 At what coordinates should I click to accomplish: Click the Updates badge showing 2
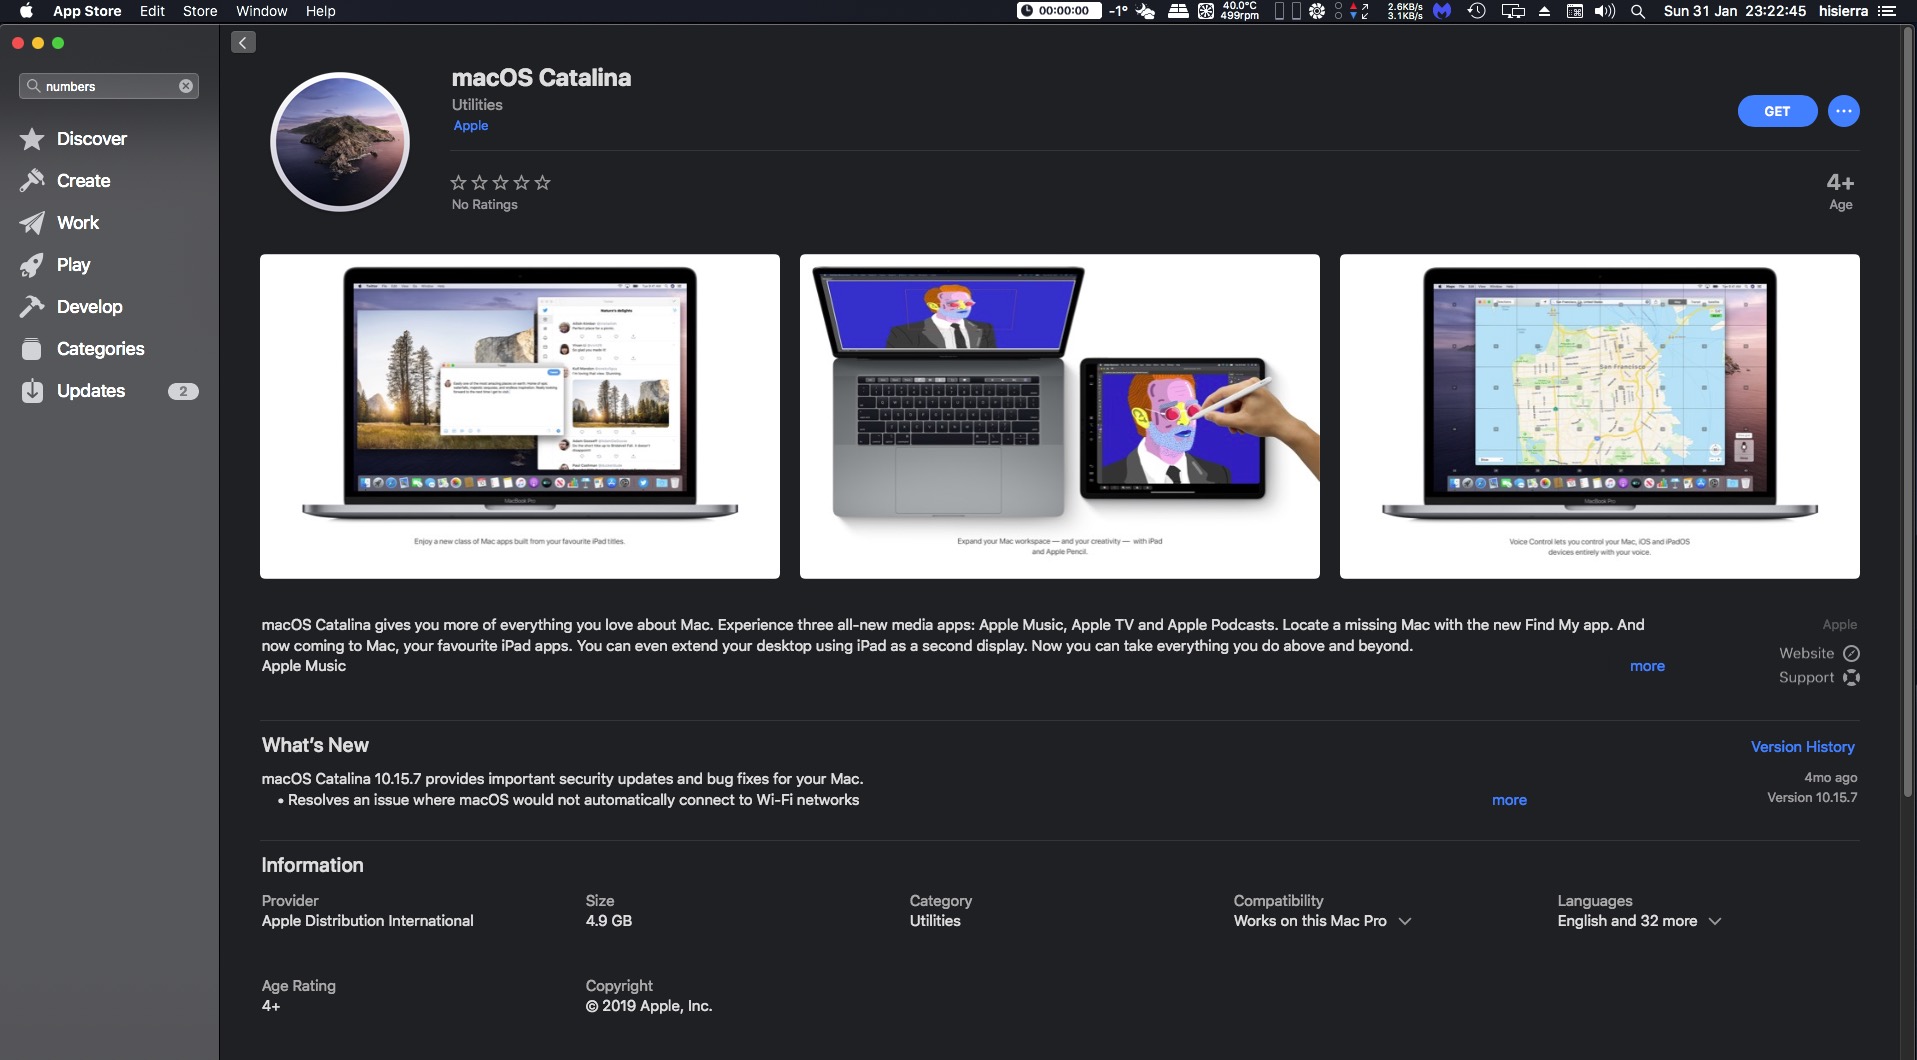183,391
